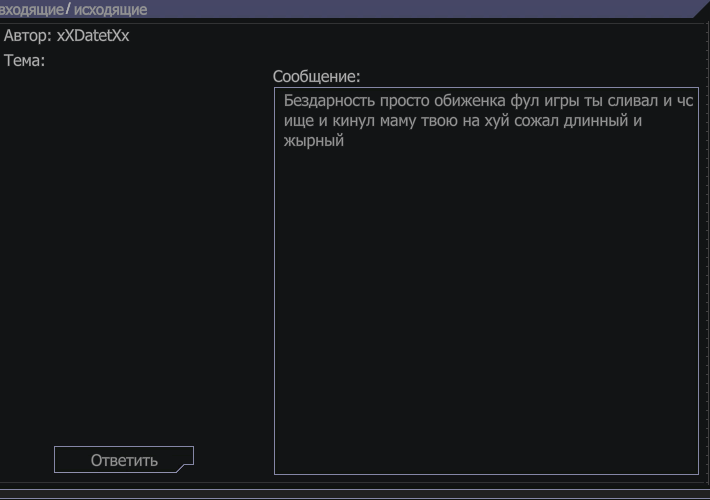Click the second line of the message text

(x=463, y=121)
